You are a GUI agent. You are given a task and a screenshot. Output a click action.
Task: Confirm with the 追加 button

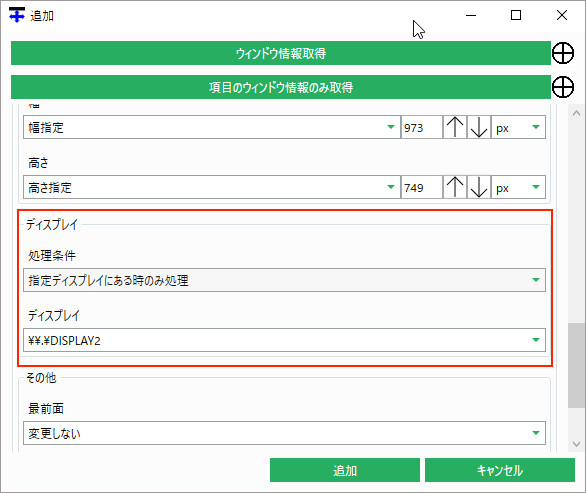(x=345, y=470)
